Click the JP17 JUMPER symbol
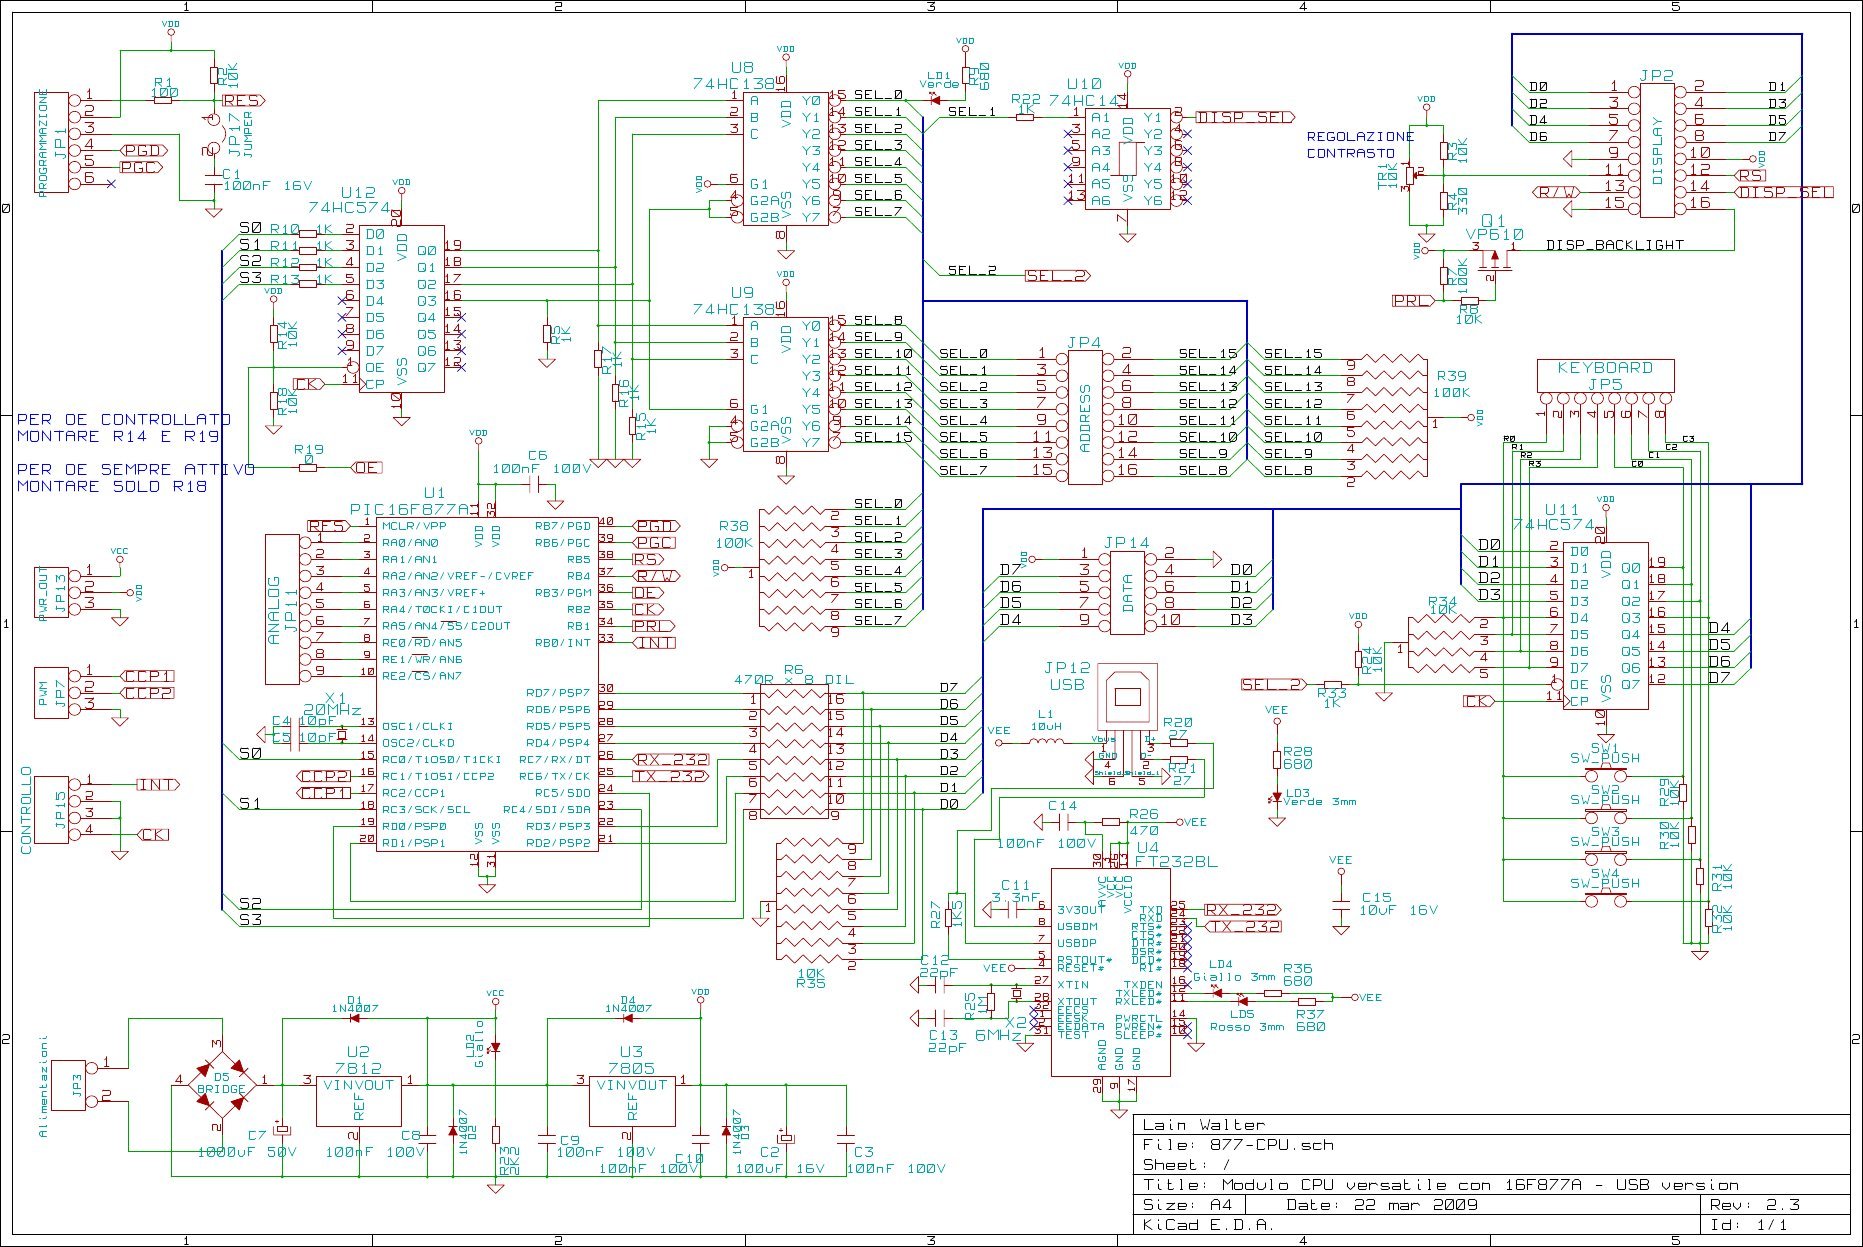 213,134
